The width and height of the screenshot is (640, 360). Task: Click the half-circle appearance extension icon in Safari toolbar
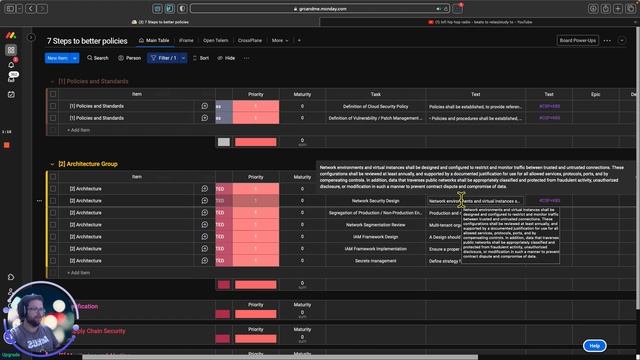click(x=182, y=8)
